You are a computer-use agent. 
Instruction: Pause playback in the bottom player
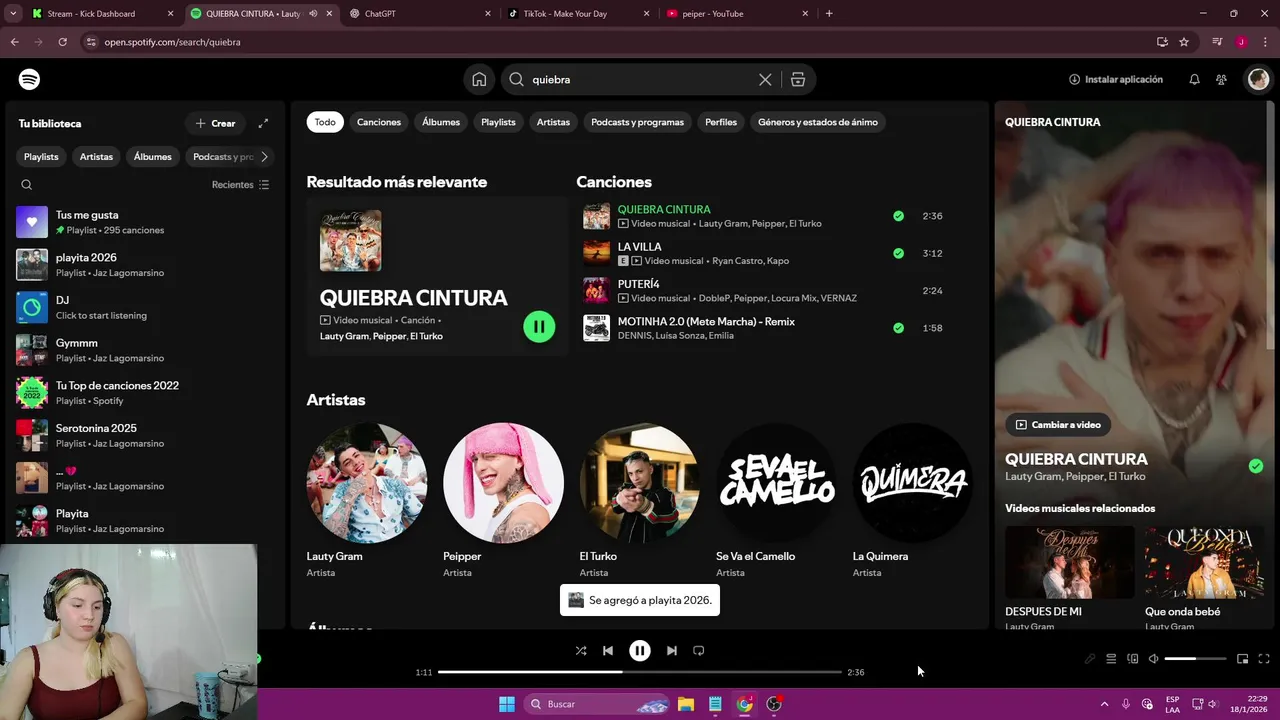point(640,650)
